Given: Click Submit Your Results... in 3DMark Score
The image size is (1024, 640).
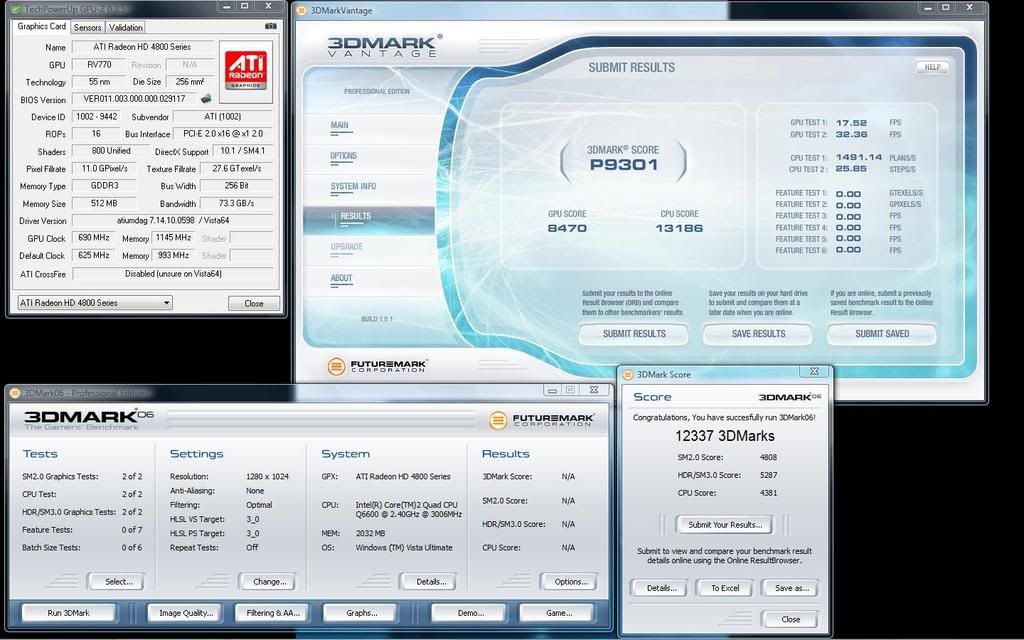Looking at the screenshot, I should coord(725,524).
